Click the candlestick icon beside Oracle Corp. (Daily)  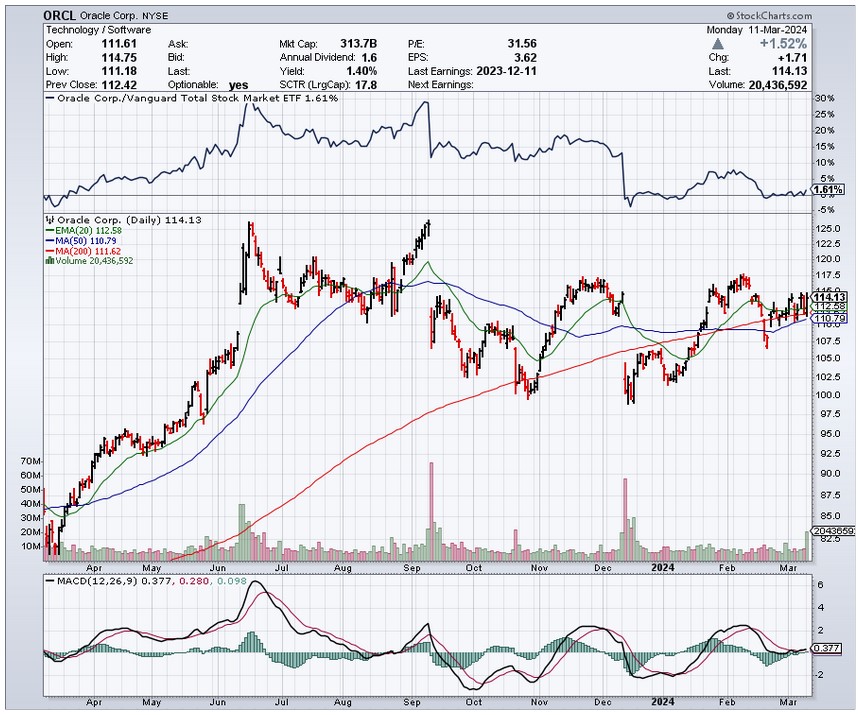point(49,217)
